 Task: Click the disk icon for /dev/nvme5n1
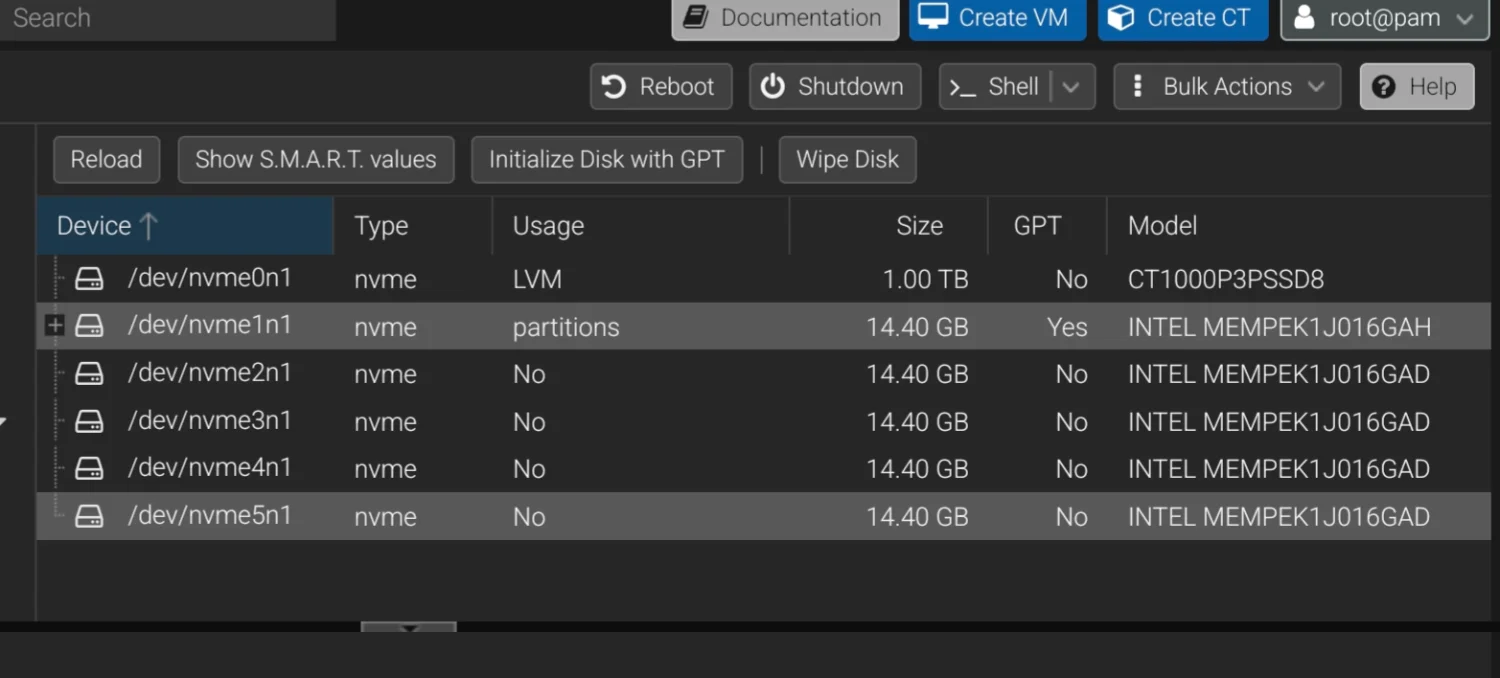pyautogui.click(x=90, y=516)
